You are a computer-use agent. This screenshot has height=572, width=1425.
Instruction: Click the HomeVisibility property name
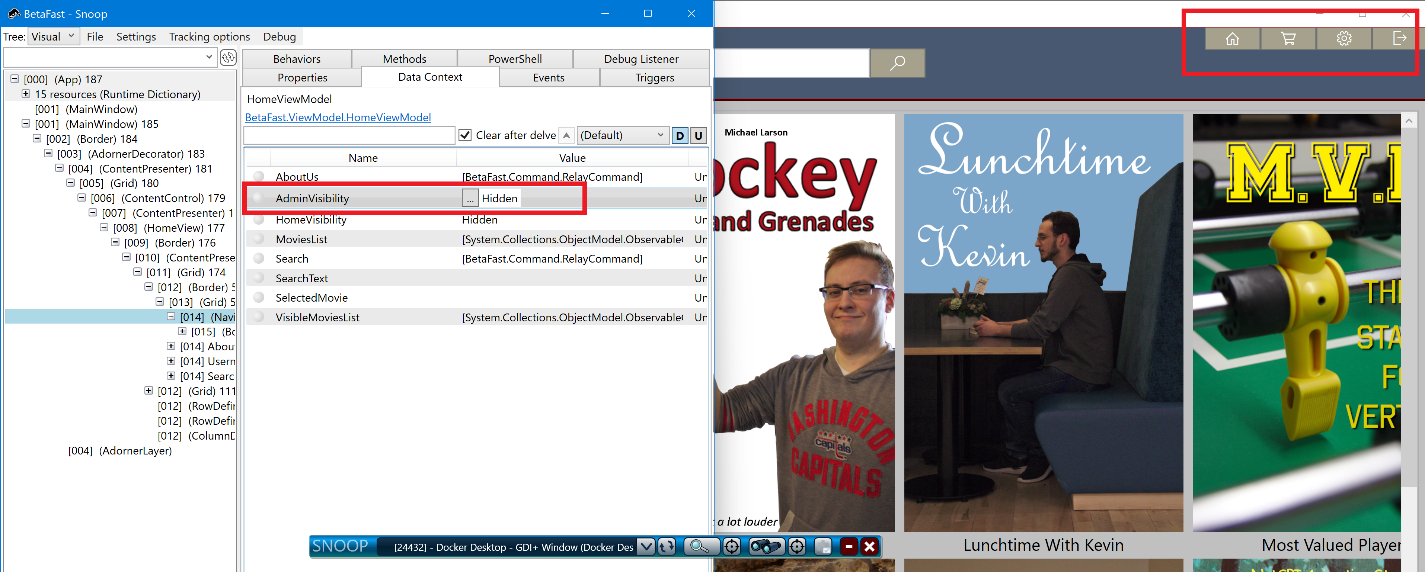(311, 220)
